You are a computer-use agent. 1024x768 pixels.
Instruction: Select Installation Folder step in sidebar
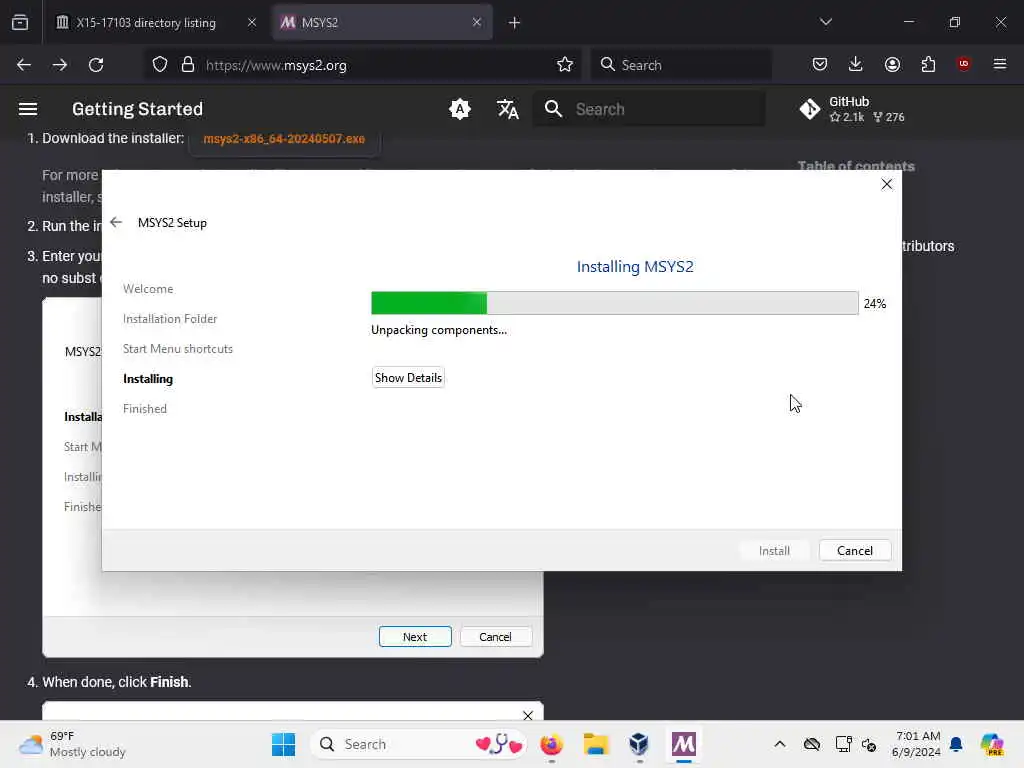170,319
